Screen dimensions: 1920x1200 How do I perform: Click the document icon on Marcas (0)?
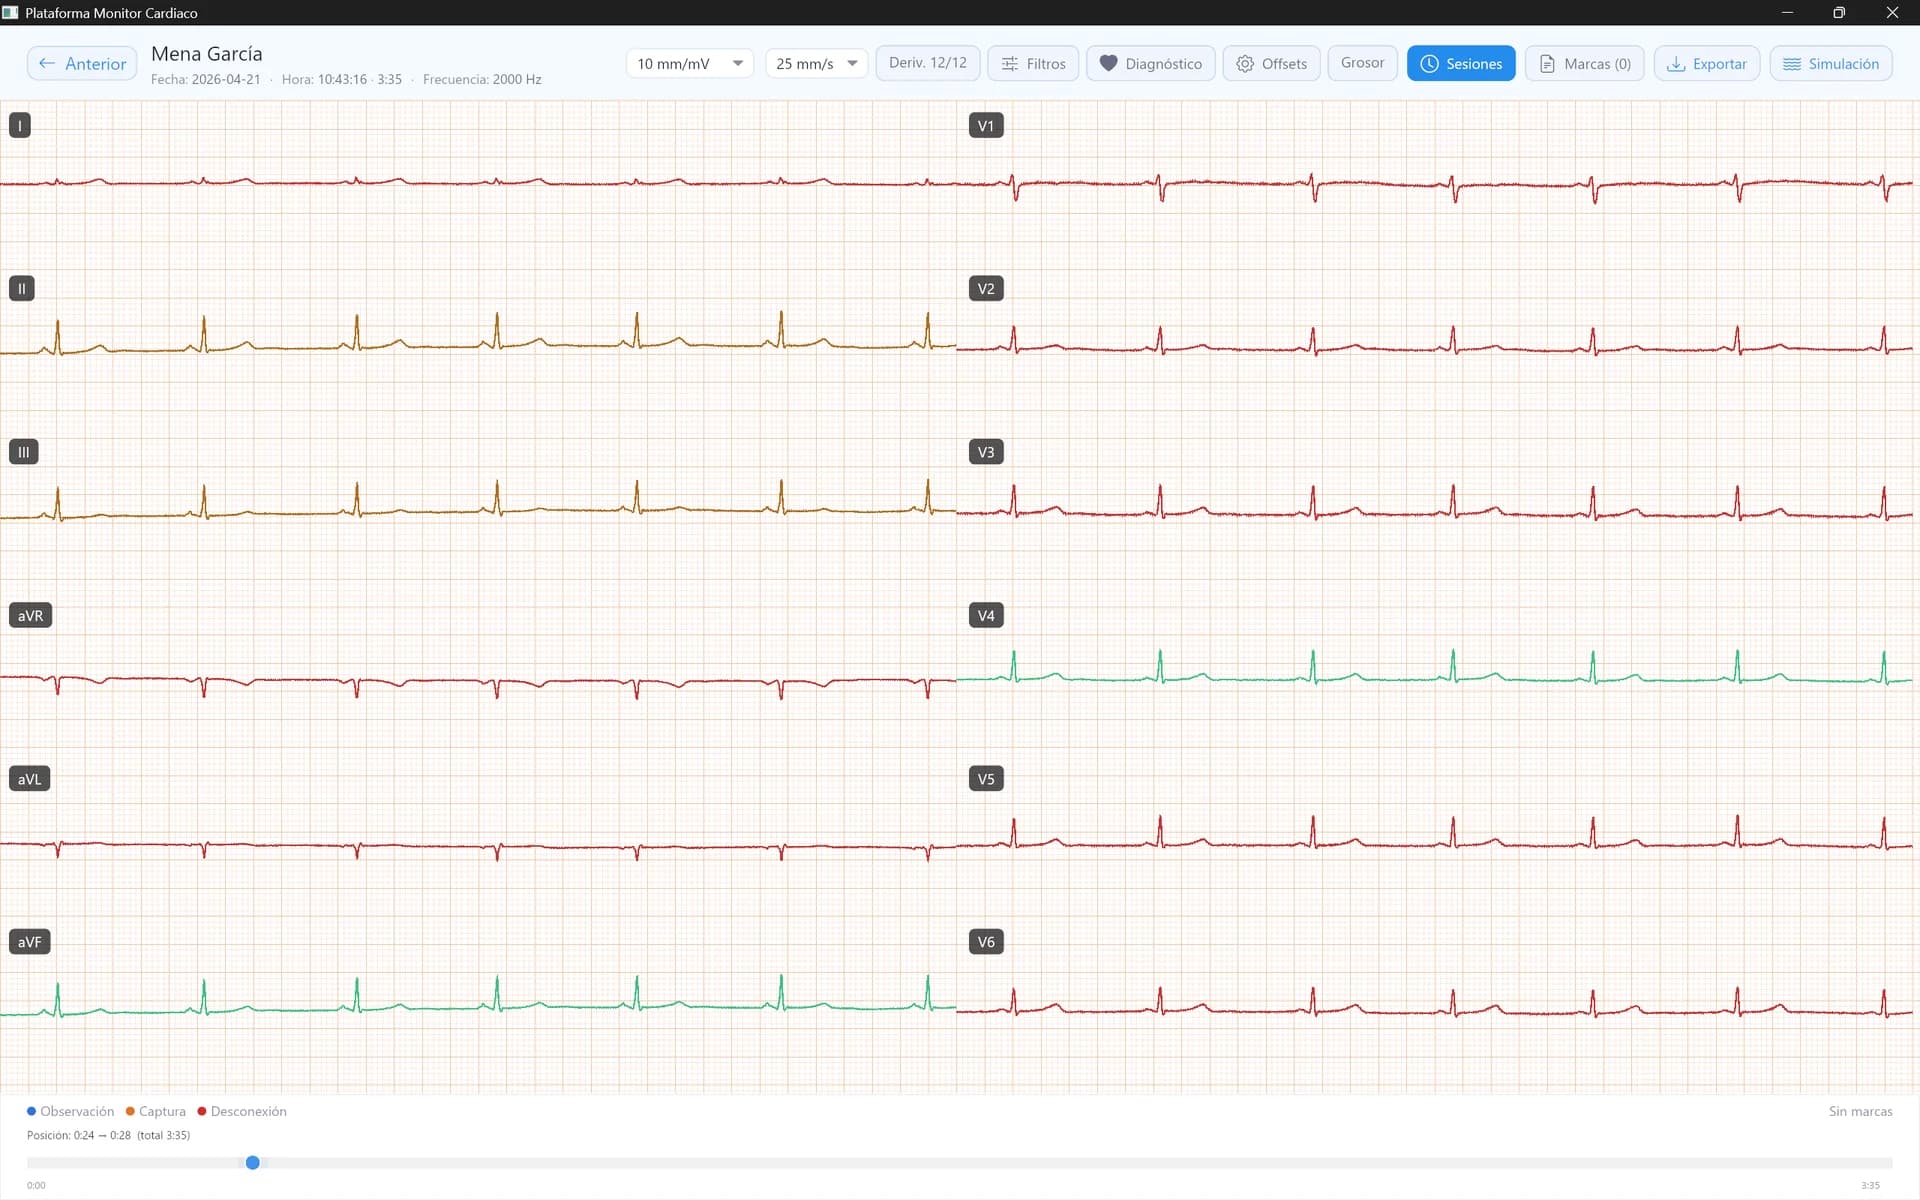pos(1547,63)
